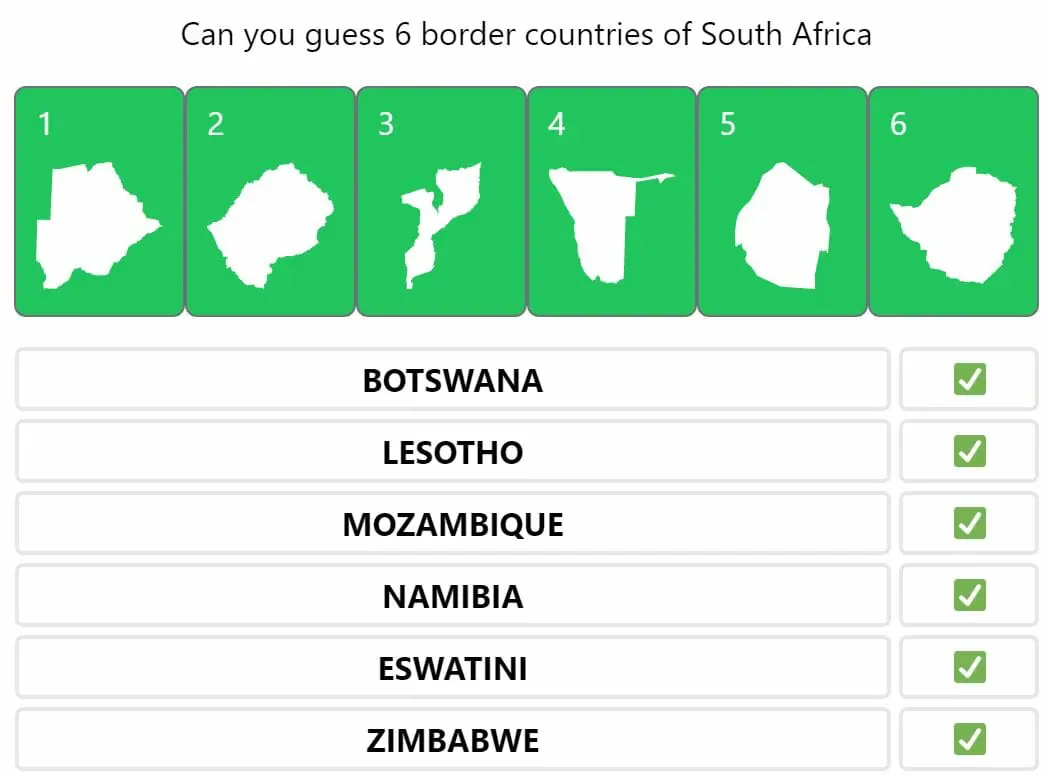Screen dimensions: 1048x776
Task: Click the South Africa quiz heading
Action: (526, 34)
